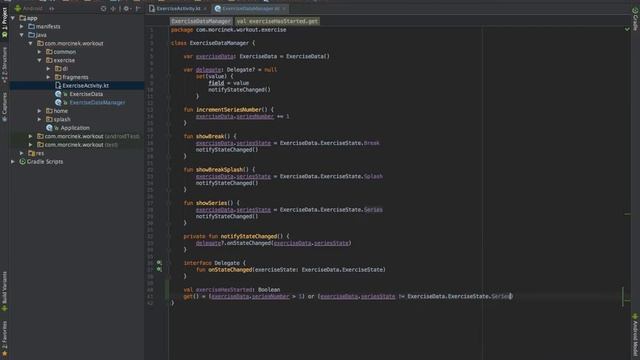
Task: Click the green inspection checkmark indicator
Action: pyautogui.click(x=627, y=29)
